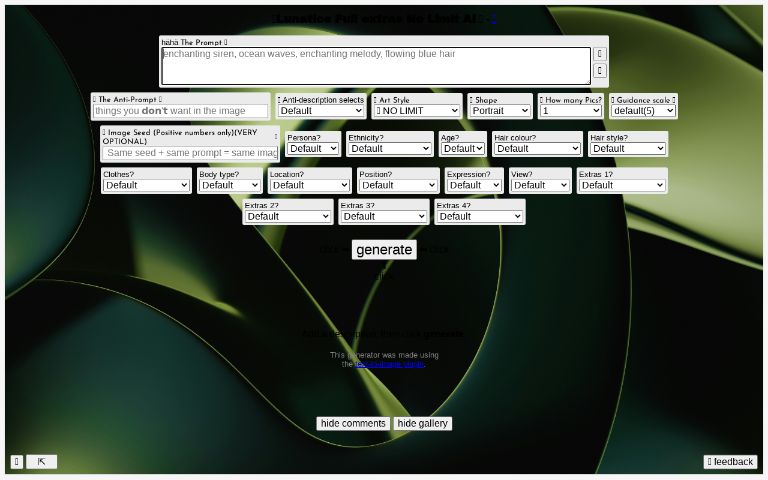Expand the Guidance scale dropdown
The height and width of the screenshot is (480, 768).
[643, 111]
